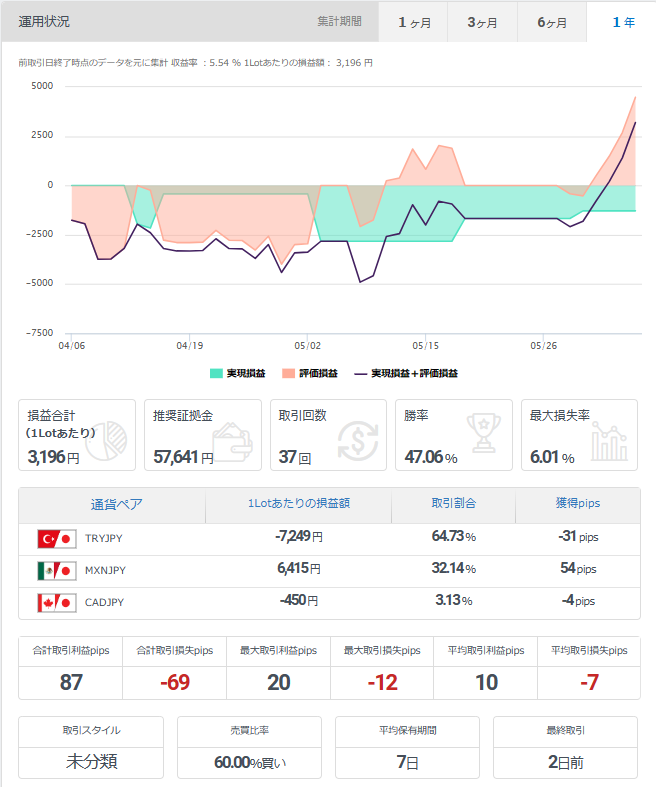Click the 32.14% trade ratio value
This screenshot has width=656, height=787.
[454, 569]
